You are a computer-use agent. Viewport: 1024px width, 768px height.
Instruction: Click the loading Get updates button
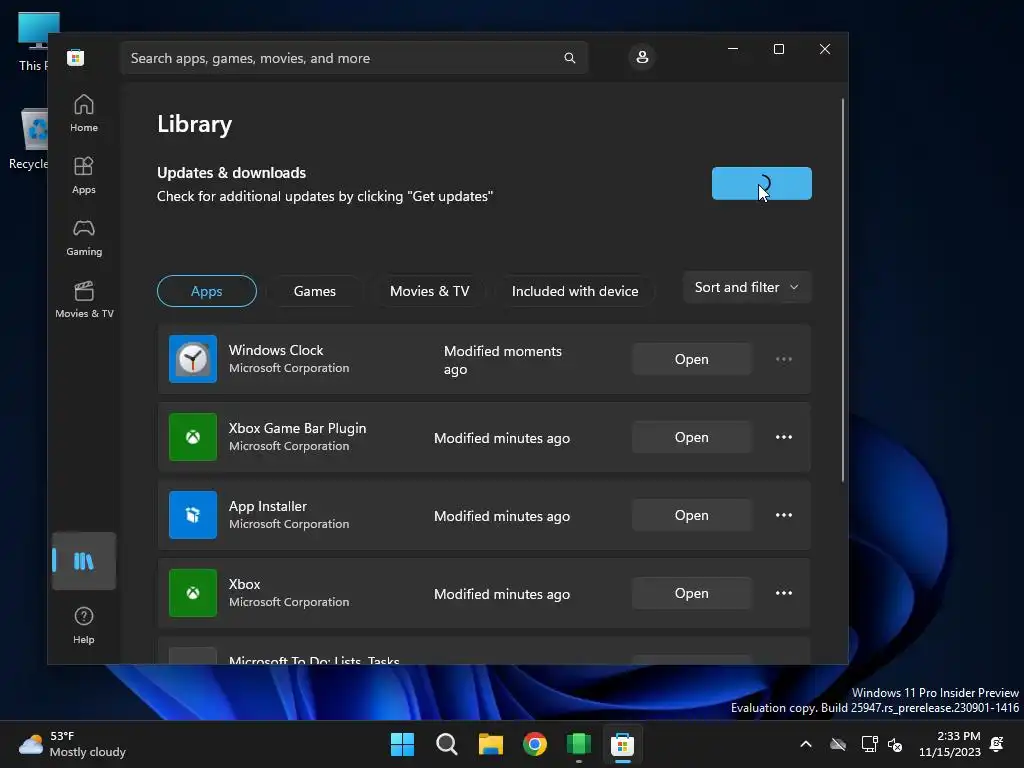[761, 184]
